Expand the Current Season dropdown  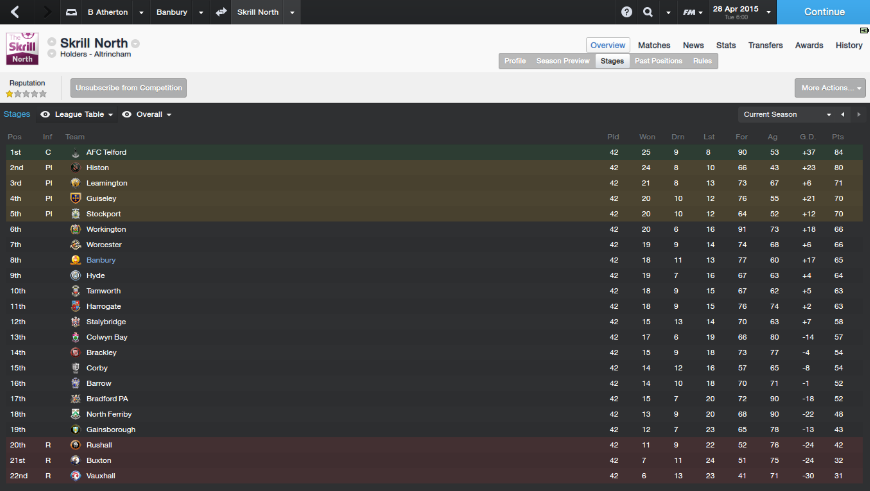coord(787,114)
